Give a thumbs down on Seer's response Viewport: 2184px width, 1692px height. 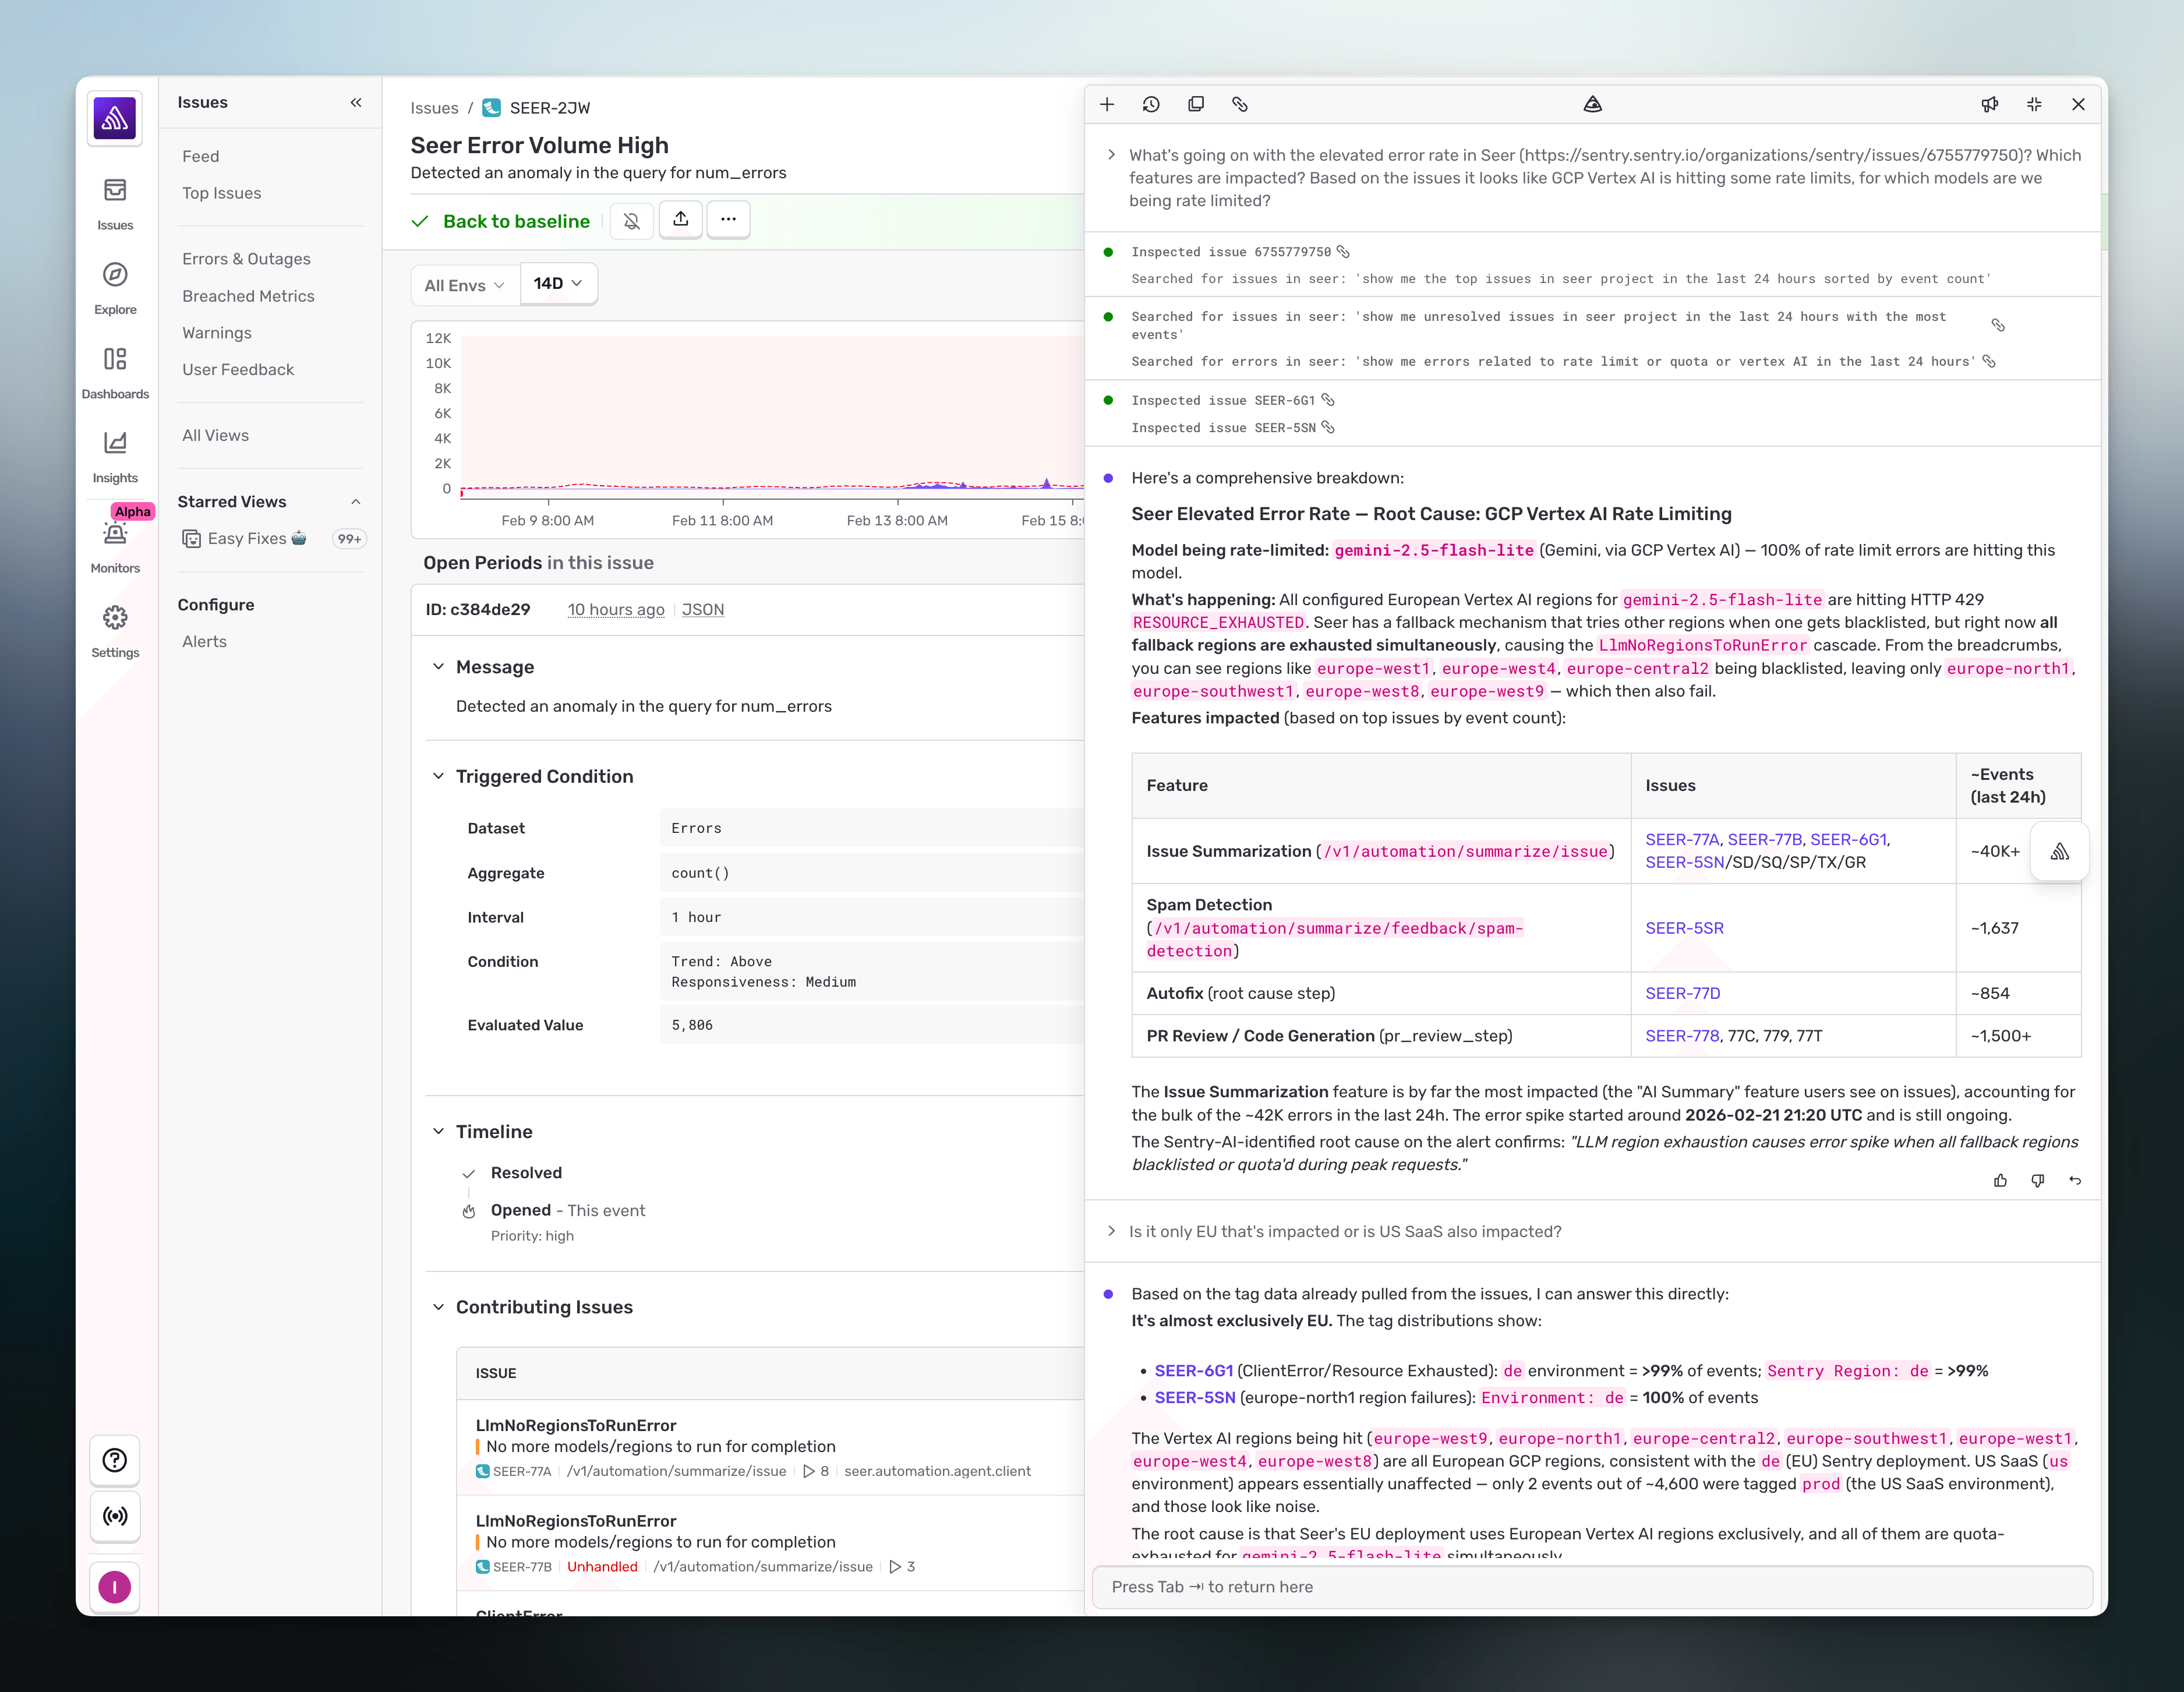coord(2037,1181)
